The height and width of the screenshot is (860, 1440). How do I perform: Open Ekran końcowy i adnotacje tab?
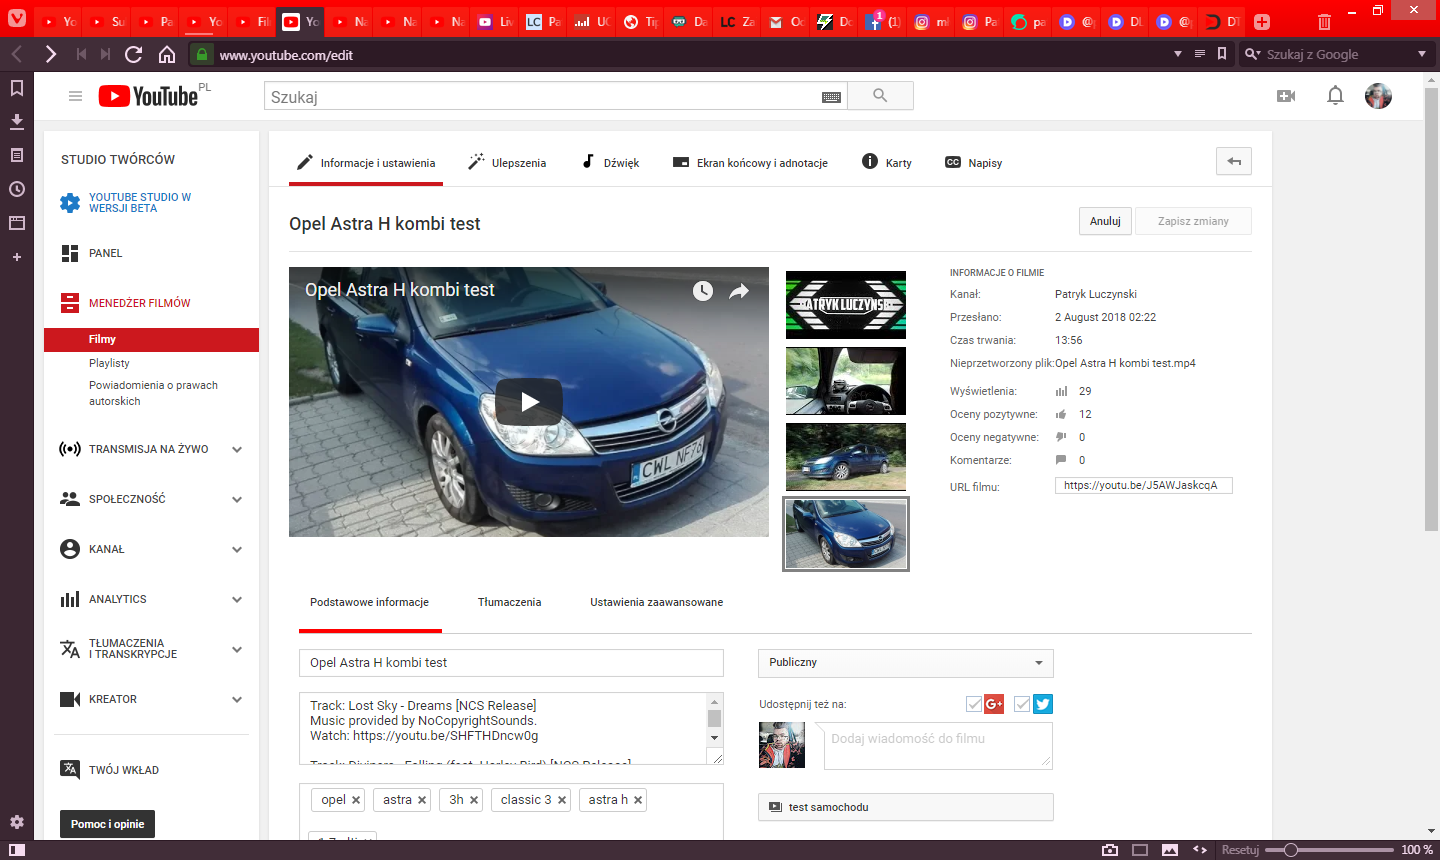(x=750, y=162)
